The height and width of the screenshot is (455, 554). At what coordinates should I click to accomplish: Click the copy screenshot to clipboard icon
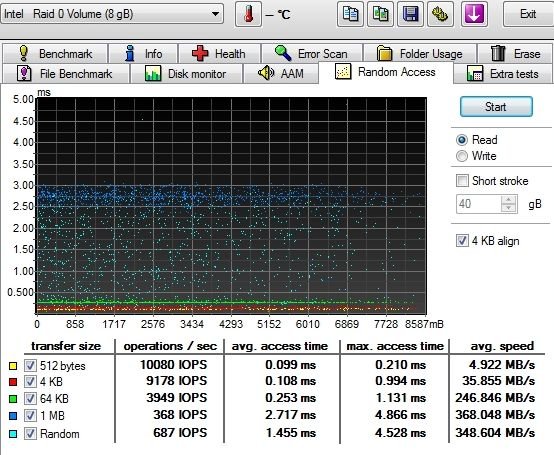380,14
